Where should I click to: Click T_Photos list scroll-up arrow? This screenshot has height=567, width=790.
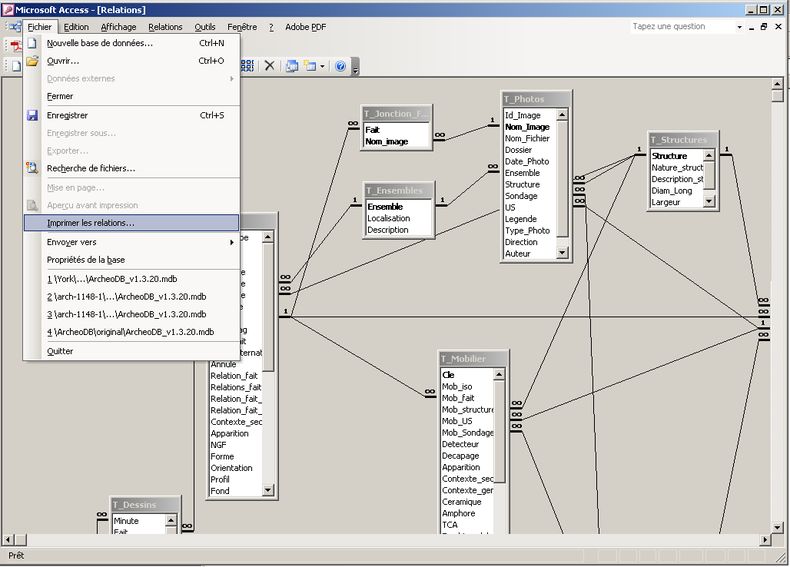[562, 115]
